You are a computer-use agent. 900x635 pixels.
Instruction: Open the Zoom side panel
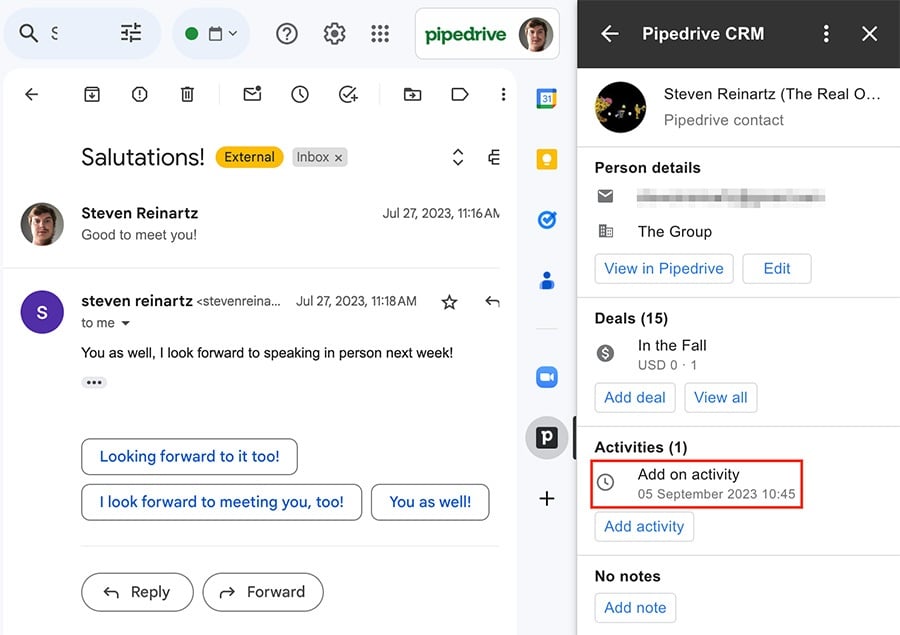coord(546,377)
